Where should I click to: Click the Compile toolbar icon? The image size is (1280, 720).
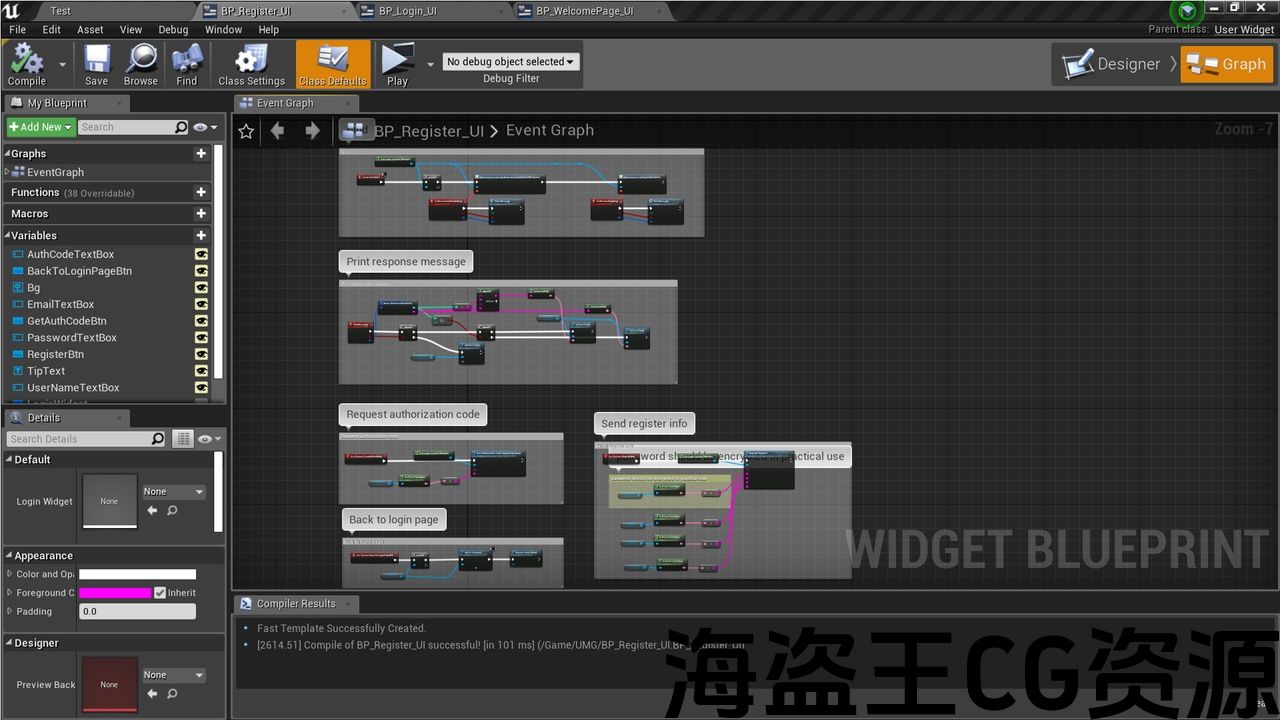point(27,60)
